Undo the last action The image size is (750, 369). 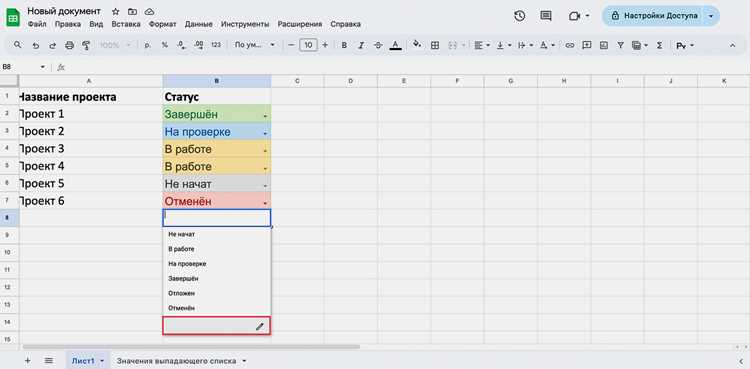(x=35, y=45)
